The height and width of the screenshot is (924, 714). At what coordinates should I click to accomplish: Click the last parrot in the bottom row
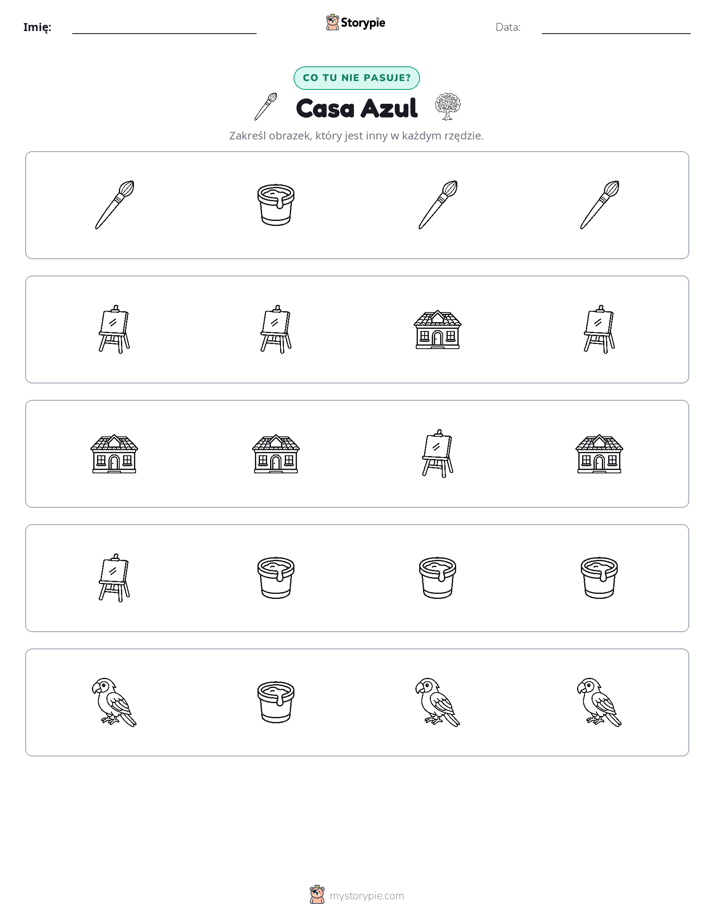pyautogui.click(x=599, y=702)
